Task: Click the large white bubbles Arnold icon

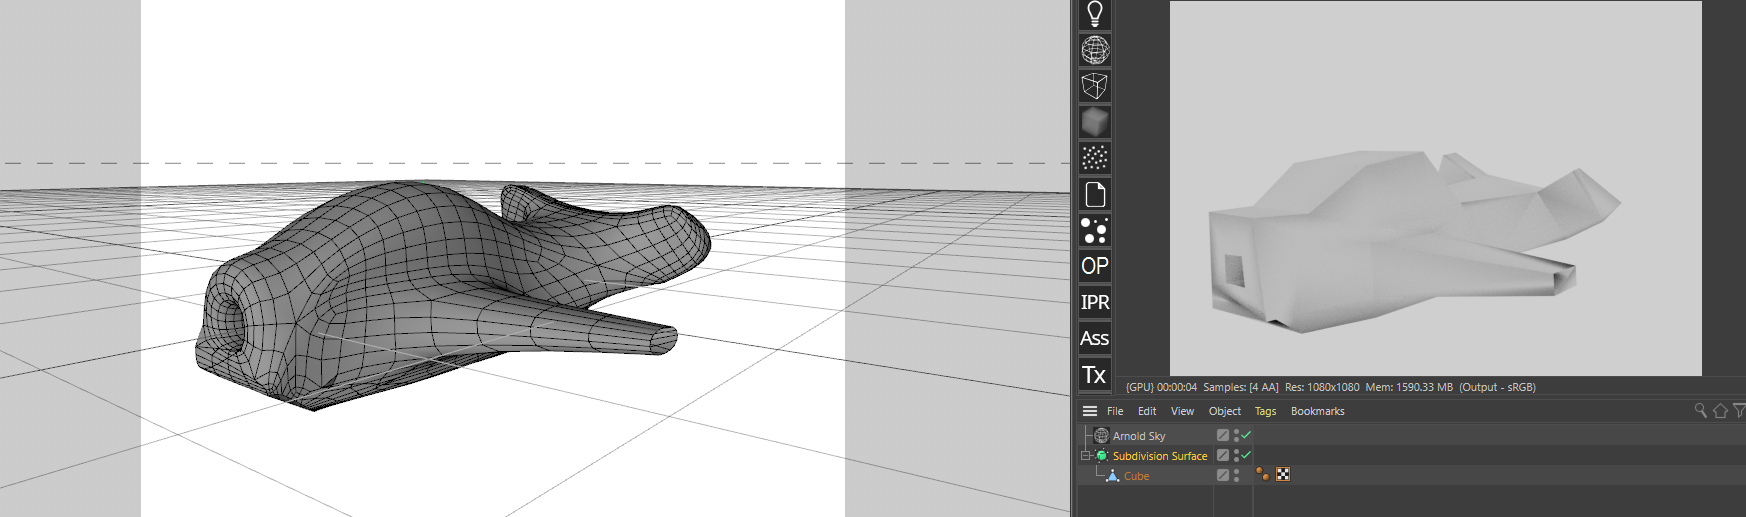Action: pos(1095,230)
